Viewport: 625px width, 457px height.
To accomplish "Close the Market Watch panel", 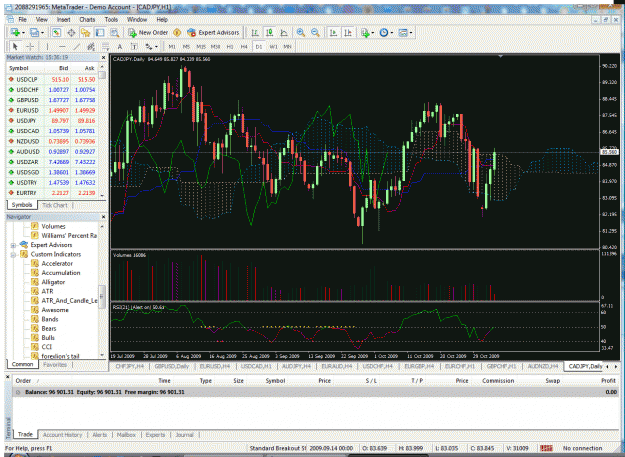I will point(103,57).
